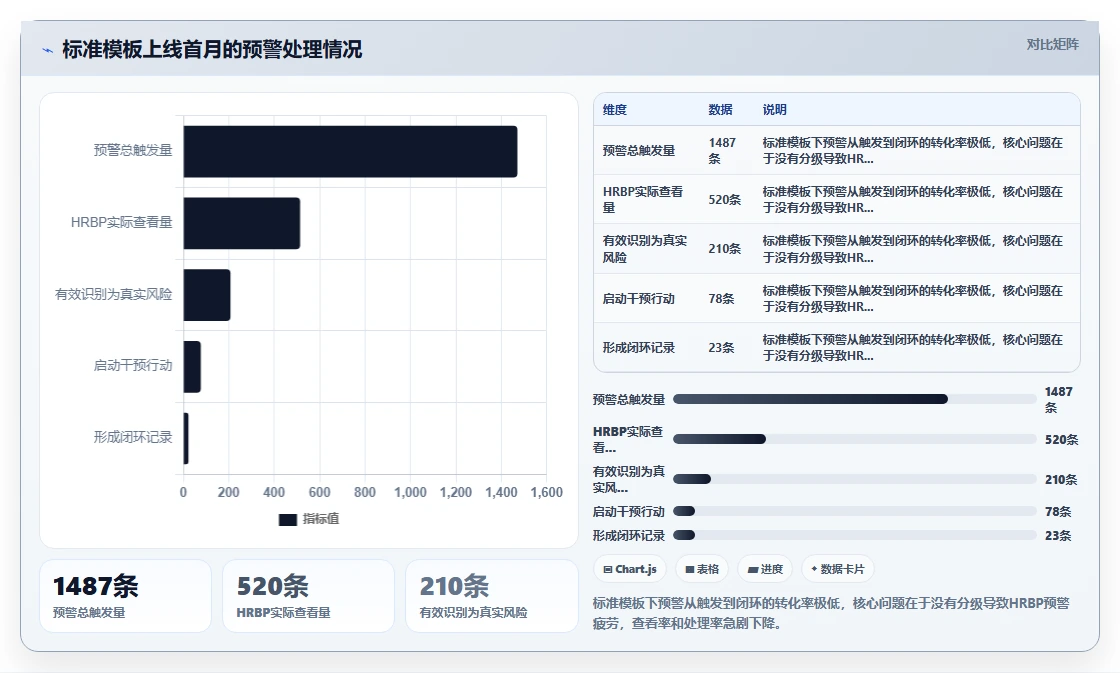Select the 进度 tag chip
The image size is (1120, 673).
tap(765, 569)
